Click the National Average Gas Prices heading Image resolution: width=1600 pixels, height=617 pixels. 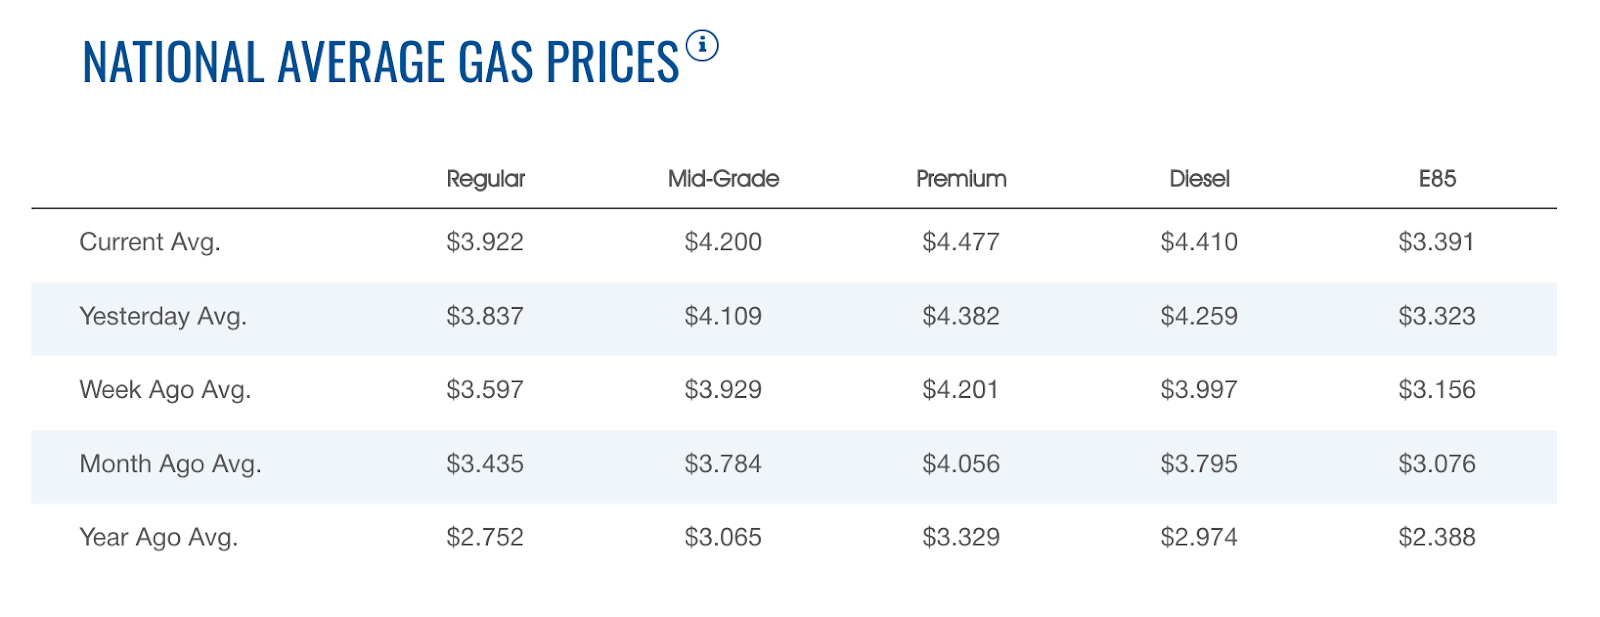(380, 62)
